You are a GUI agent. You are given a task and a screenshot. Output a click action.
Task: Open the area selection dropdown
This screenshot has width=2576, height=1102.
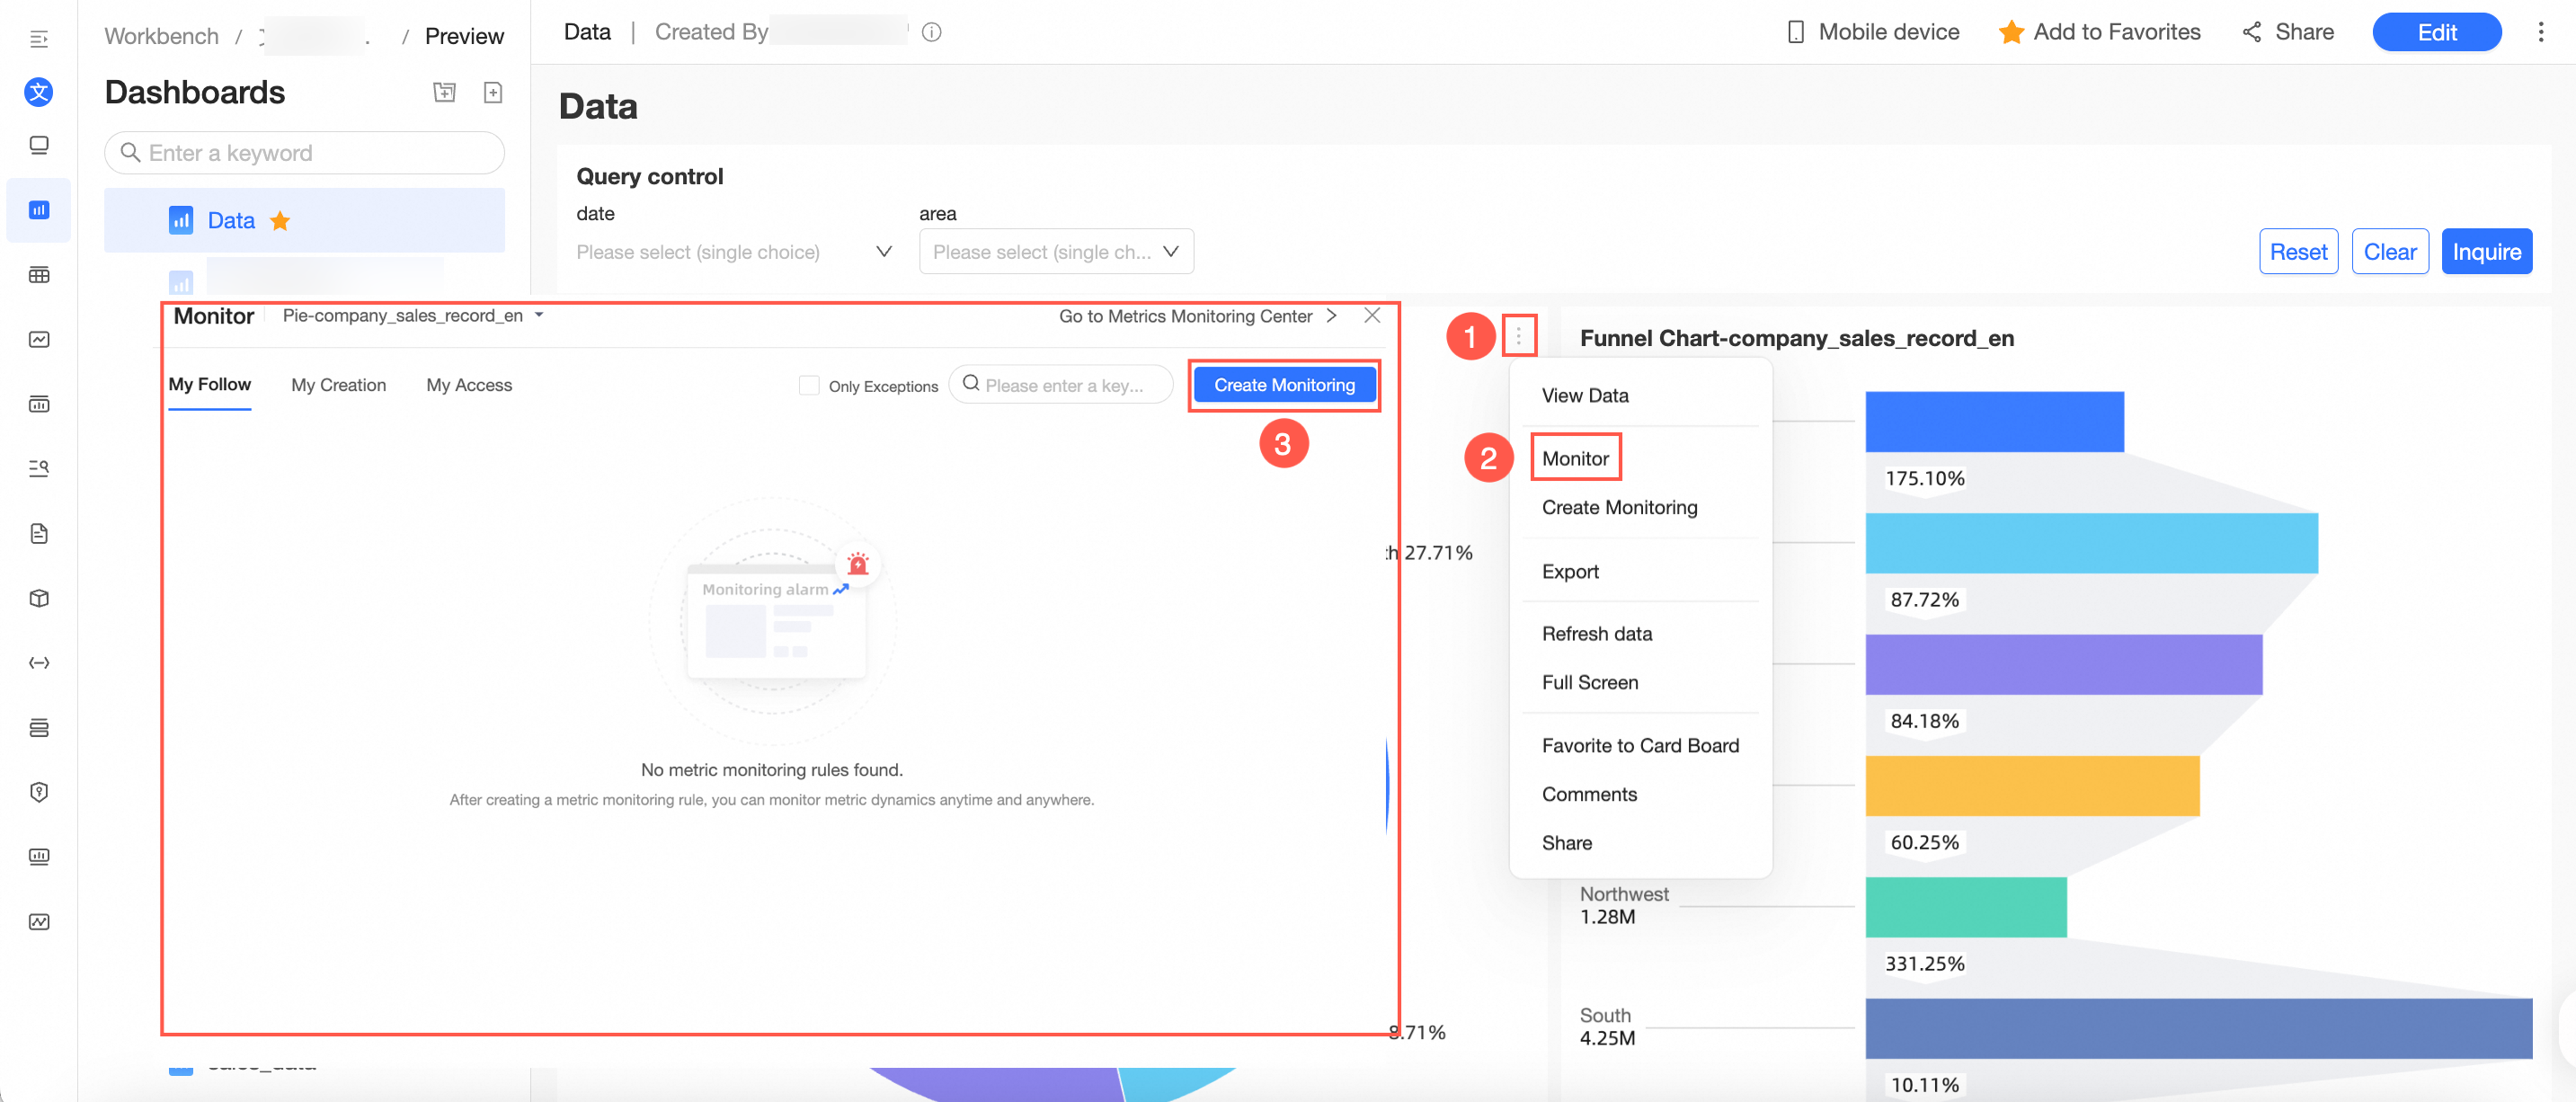[1056, 252]
